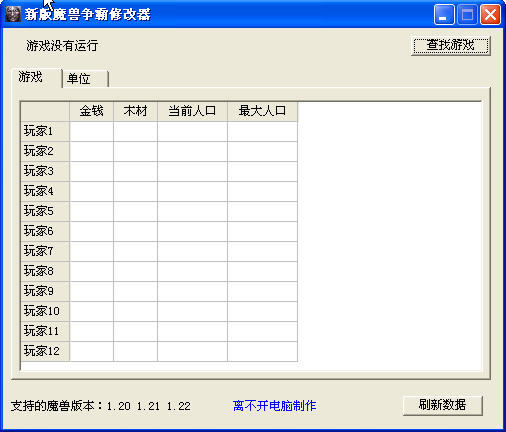Select the 木材 column header

click(x=135, y=111)
